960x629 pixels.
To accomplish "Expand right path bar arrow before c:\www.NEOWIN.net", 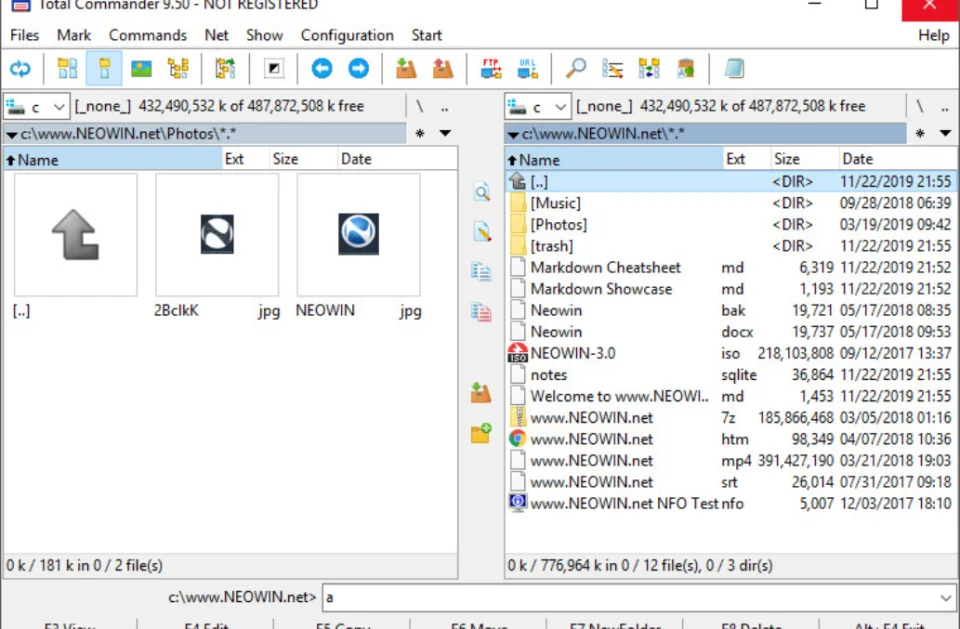I will (513, 134).
